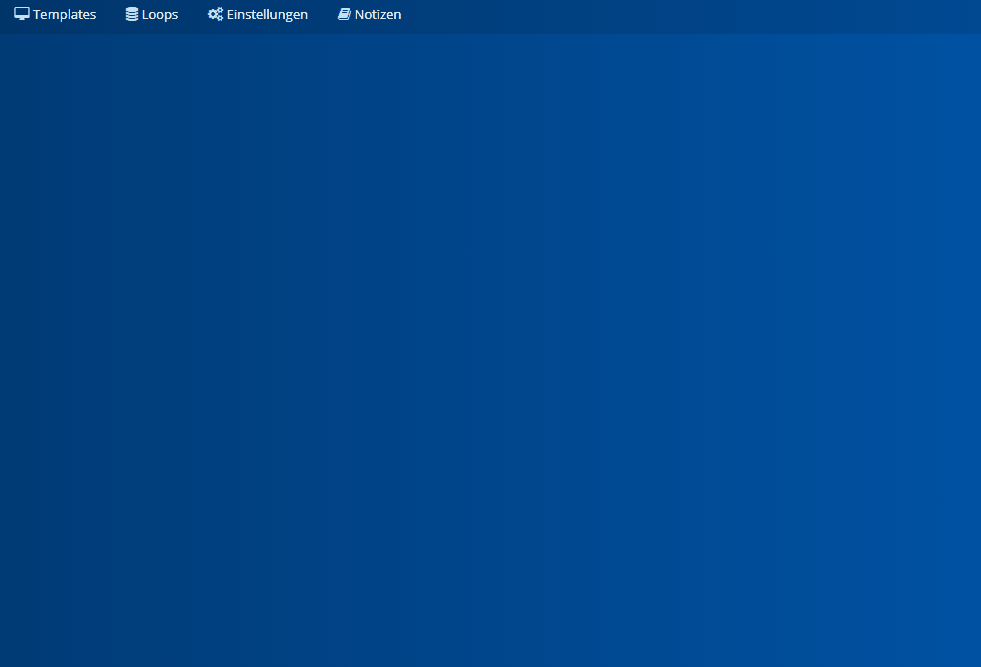The width and height of the screenshot is (981, 667).
Task: Click the gears icon beside Einstellungen
Action: 215,15
